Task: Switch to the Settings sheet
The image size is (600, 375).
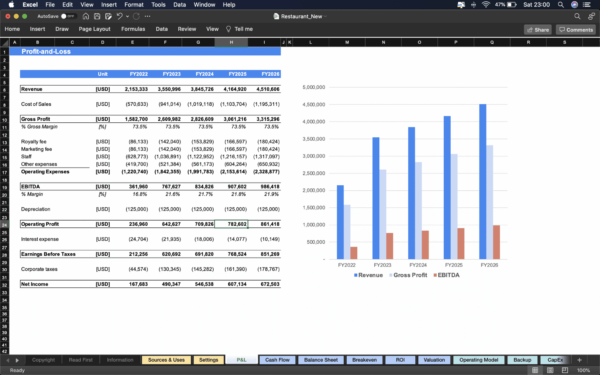Action: tap(209, 360)
